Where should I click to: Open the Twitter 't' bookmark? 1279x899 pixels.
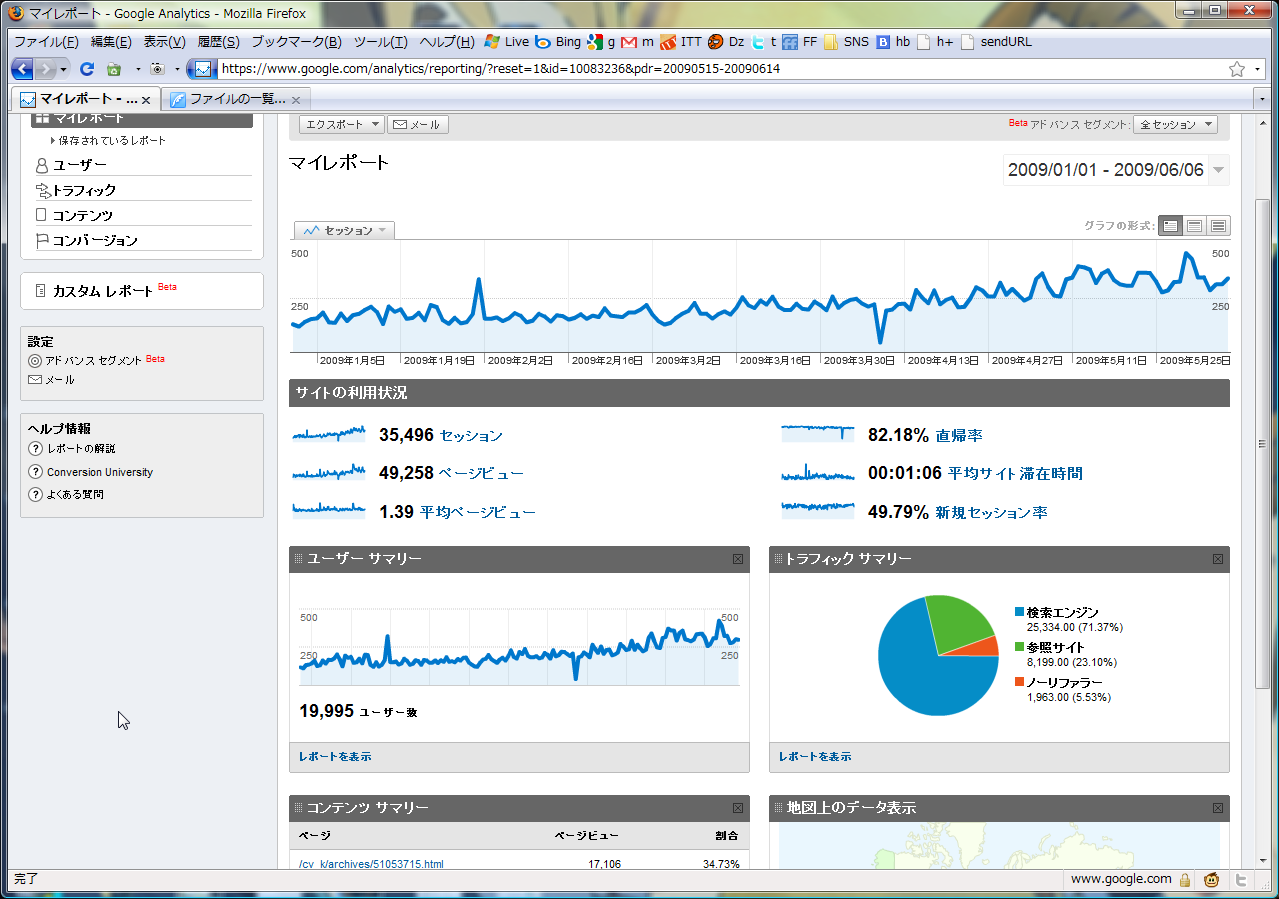point(765,42)
